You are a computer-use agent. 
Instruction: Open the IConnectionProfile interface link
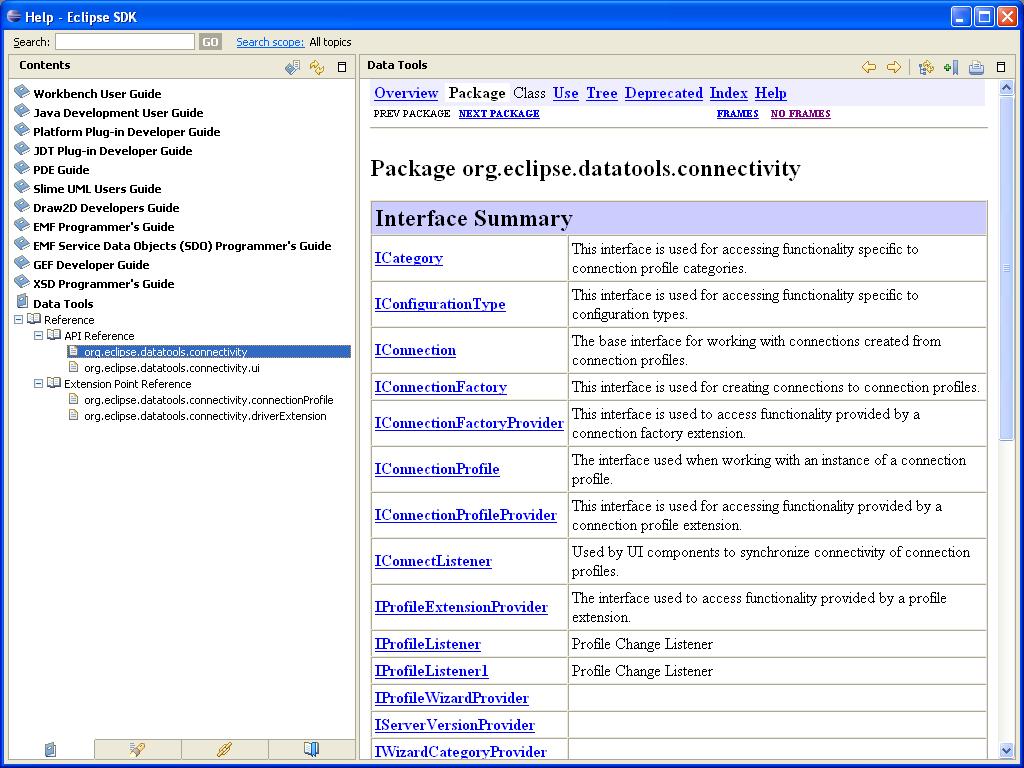pyautogui.click(x=436, y=469)
